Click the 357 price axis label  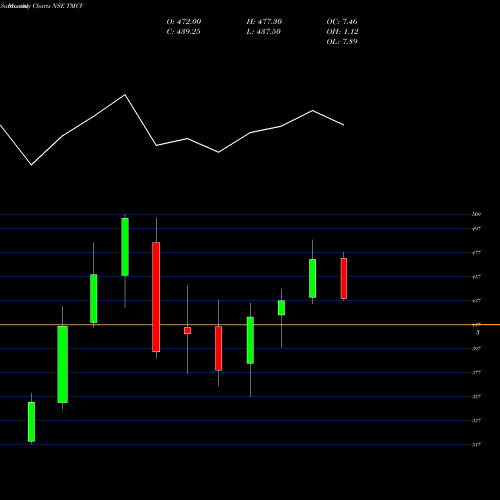pyautogui.click(x=476, y=397)
